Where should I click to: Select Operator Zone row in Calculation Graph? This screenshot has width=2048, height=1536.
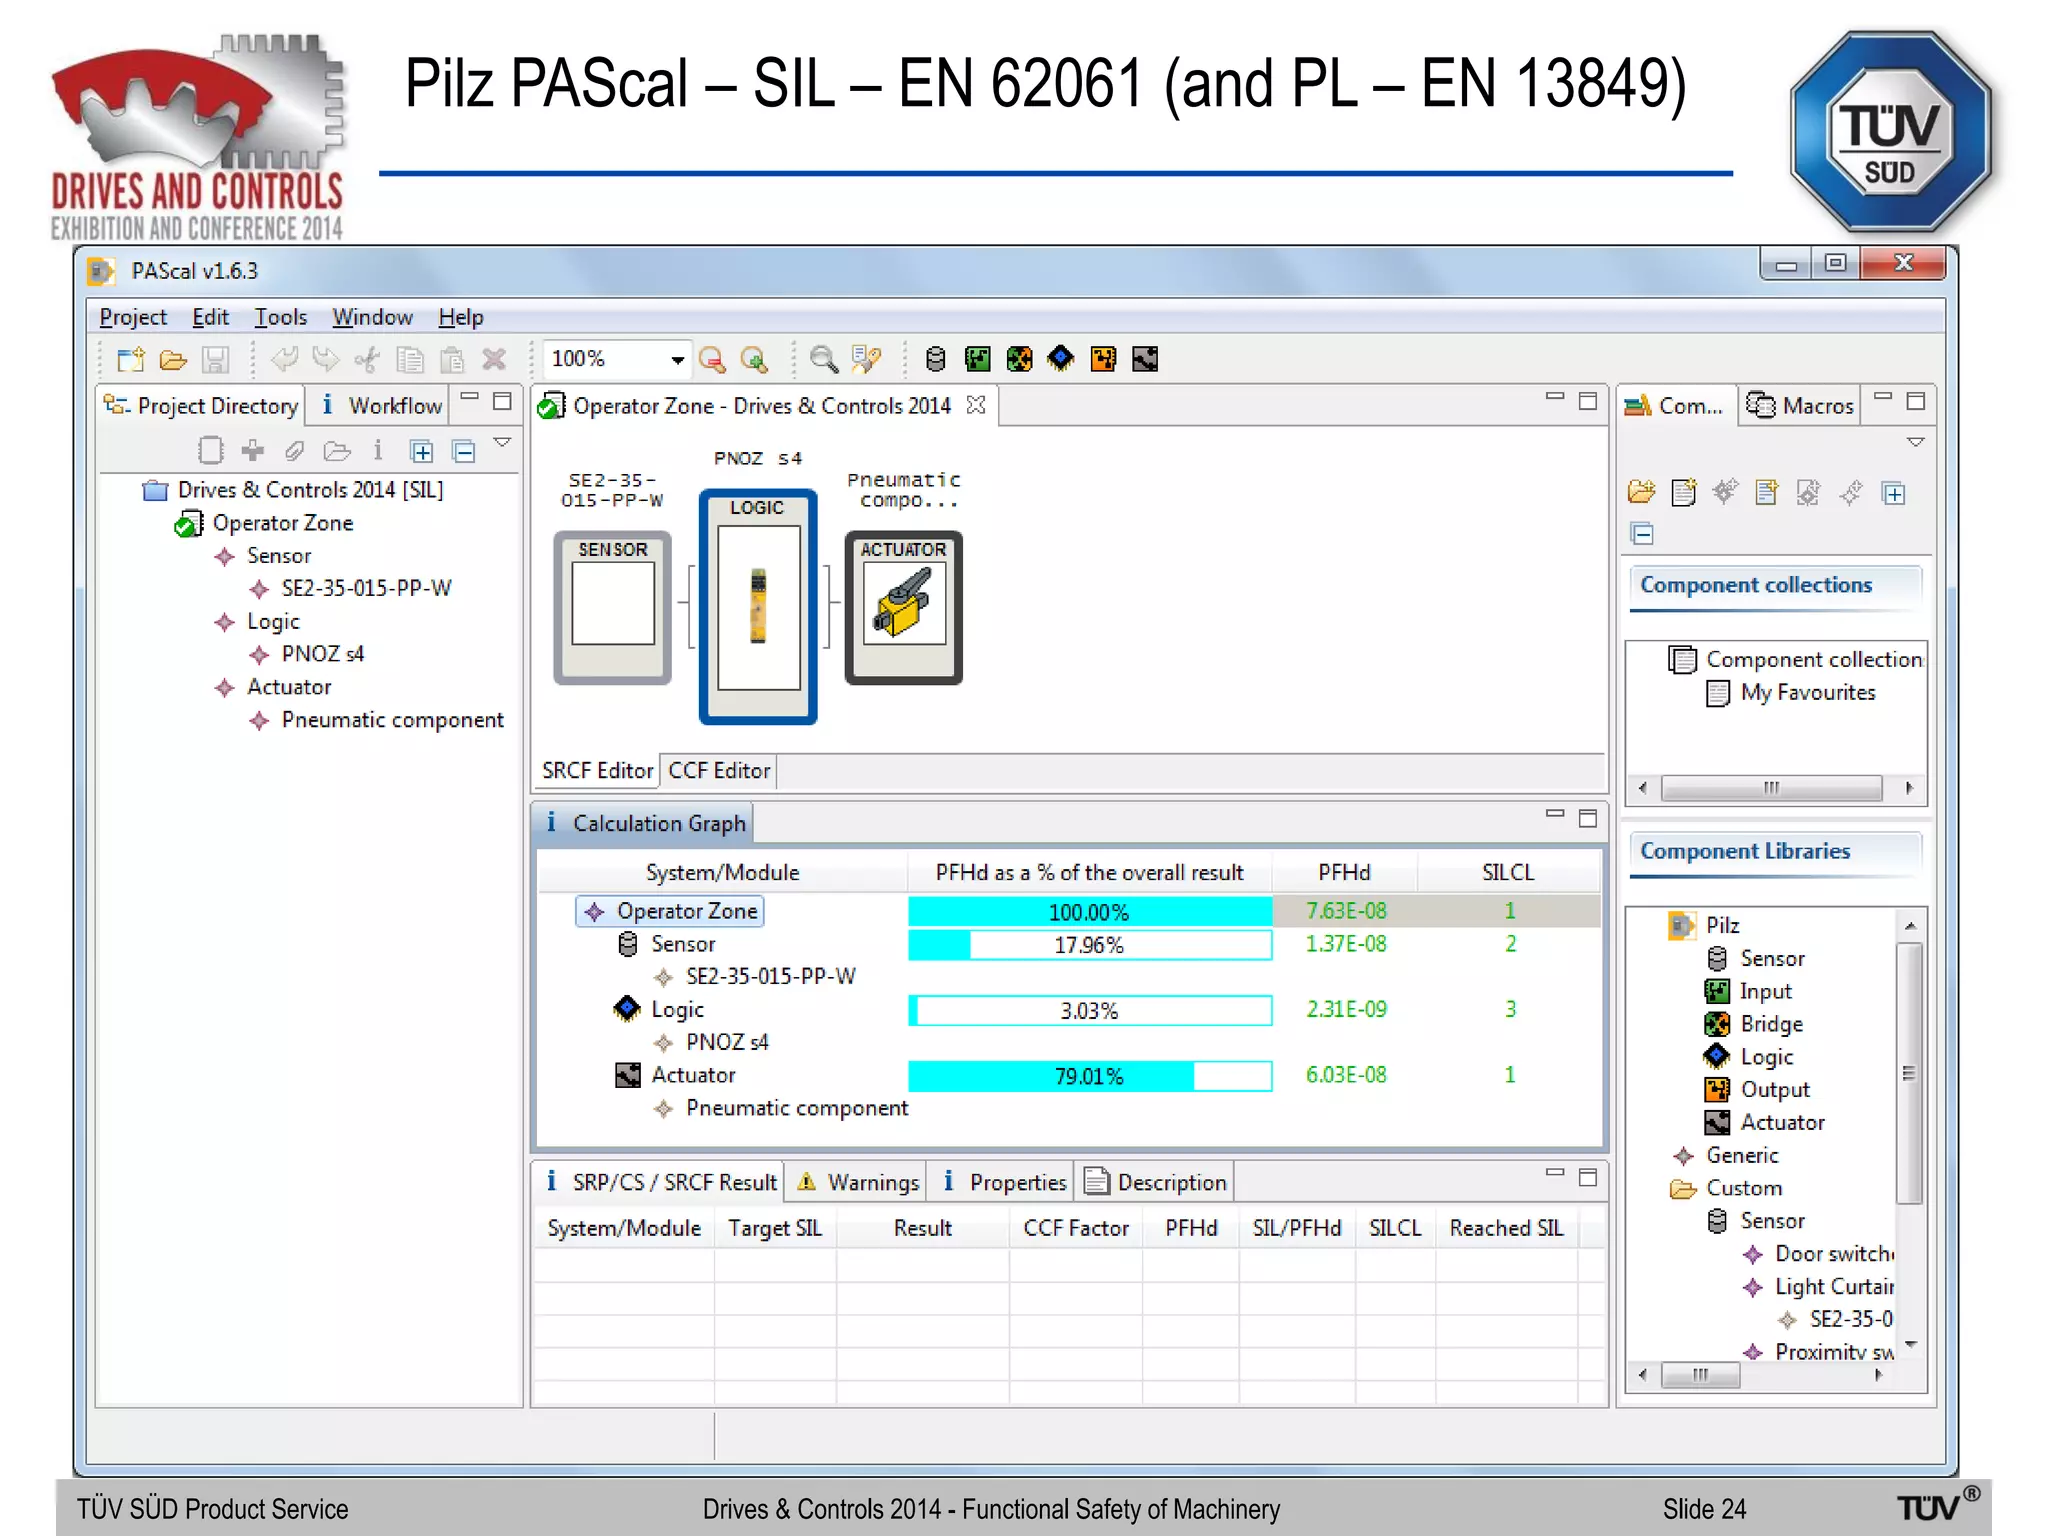coord(1068,911)
